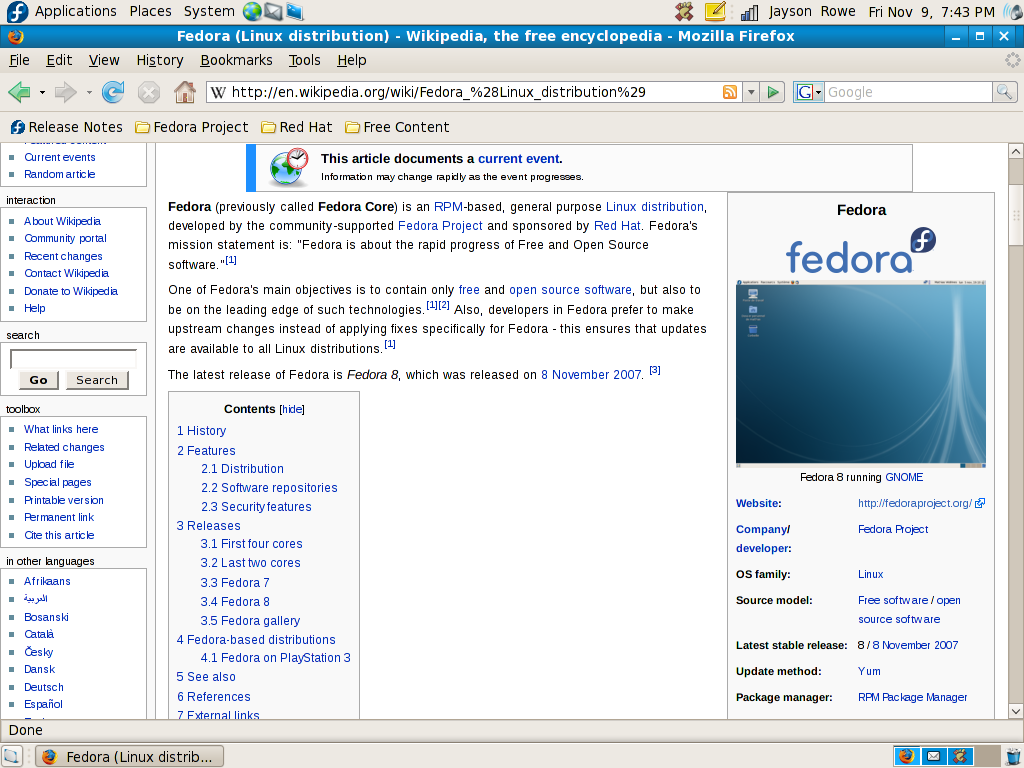The width and height of the screenshot is (1024, 768).
Task: Open the back history dropdown arrow
Action: (42, 93)
